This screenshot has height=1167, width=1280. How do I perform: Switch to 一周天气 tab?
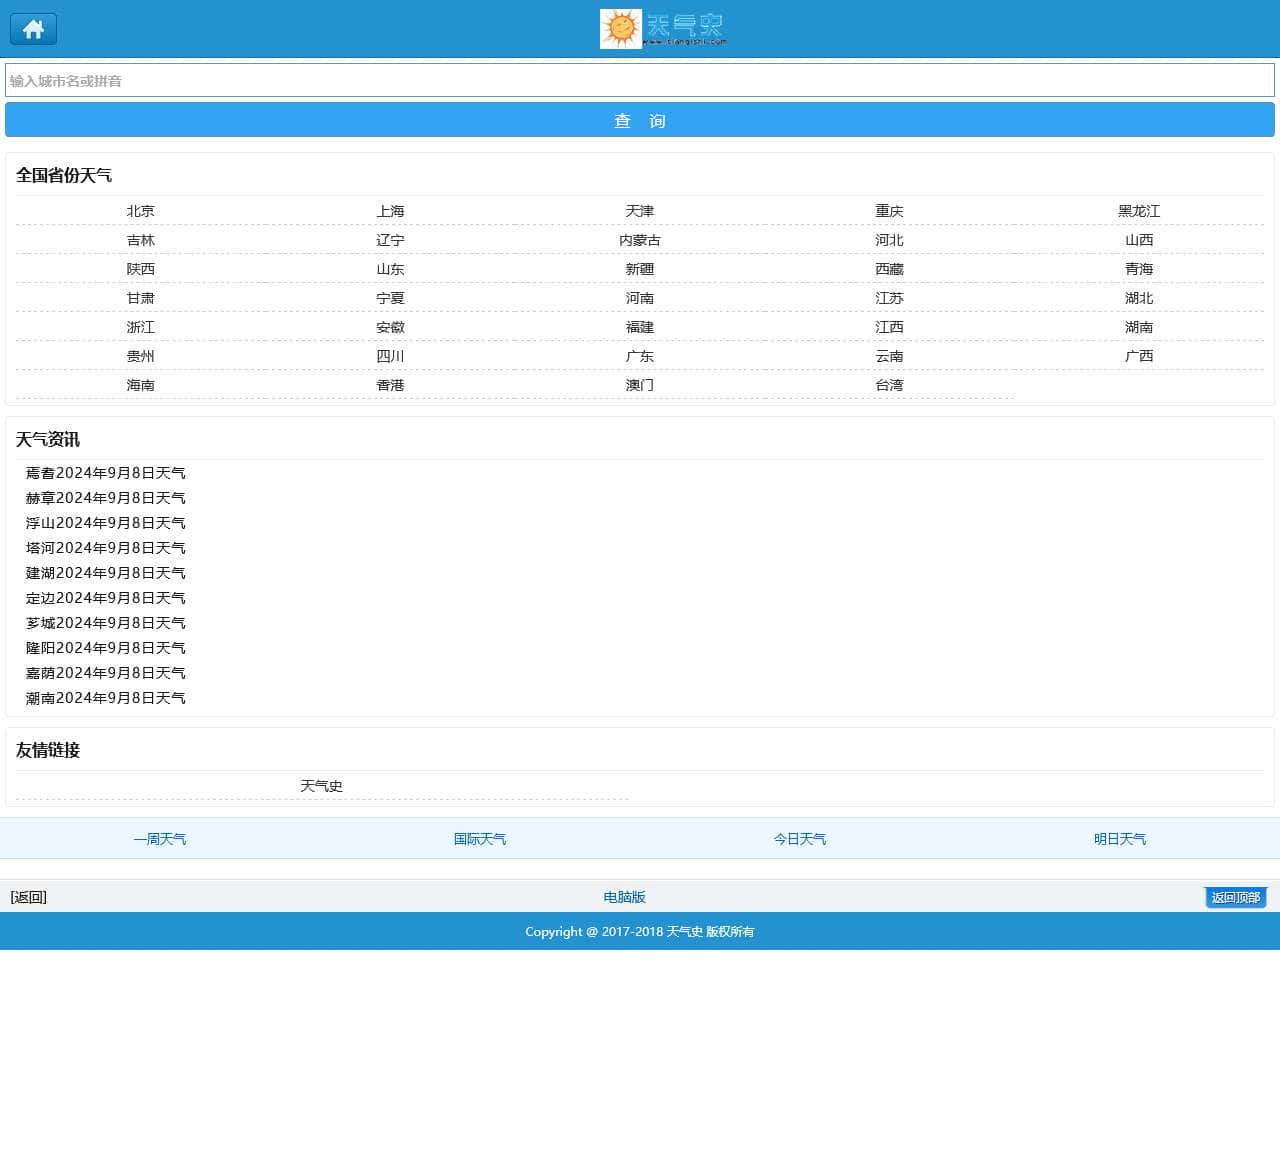coord(160,839)
